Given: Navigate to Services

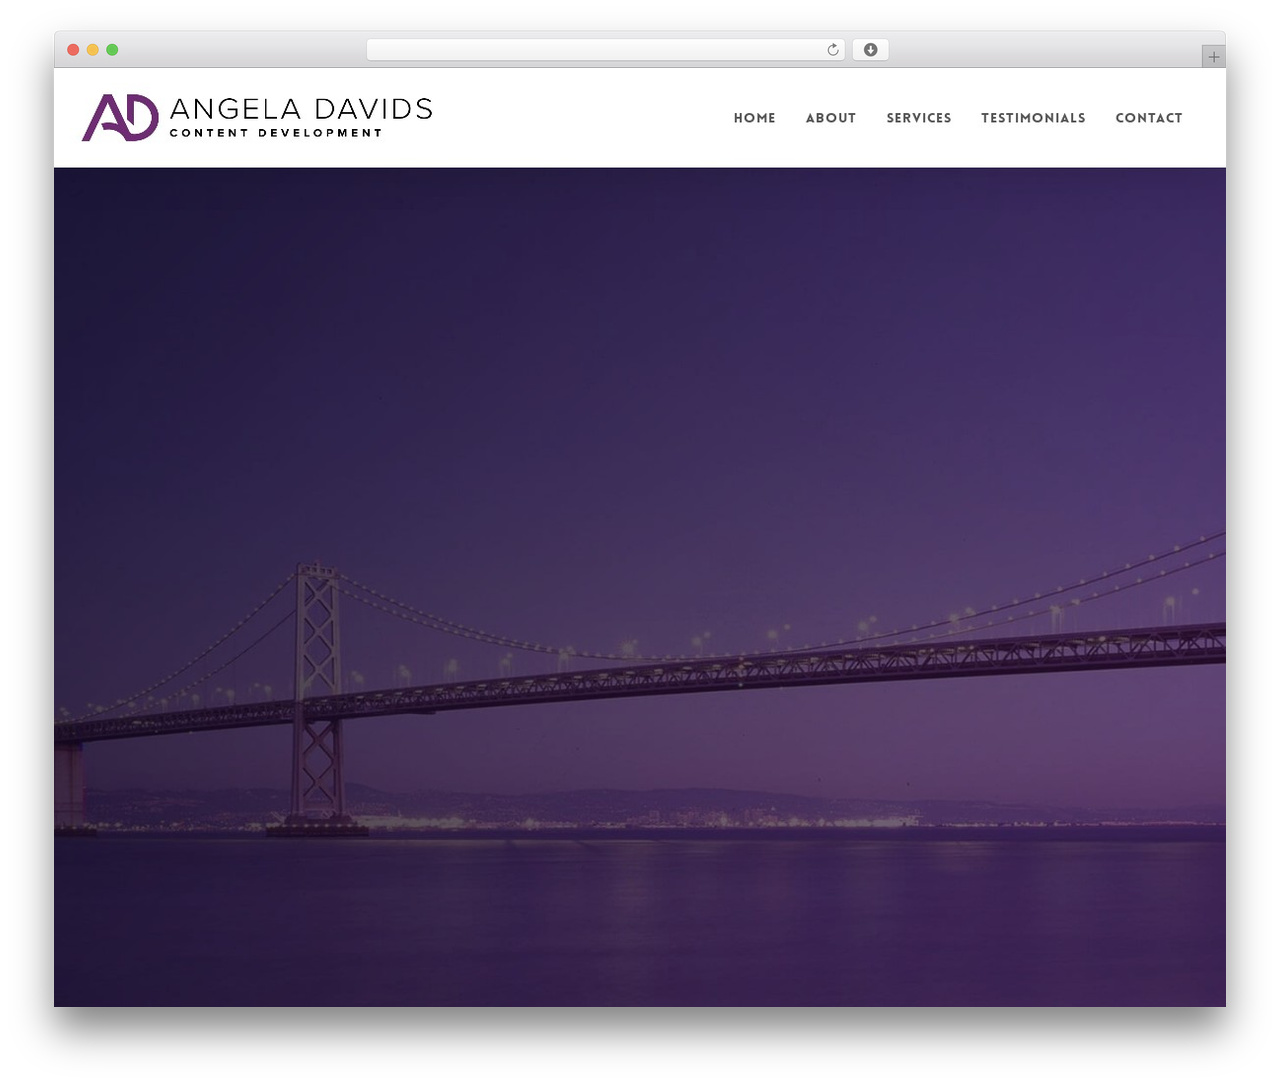Looking at the screenshot, I should click(x=919, y=118).
